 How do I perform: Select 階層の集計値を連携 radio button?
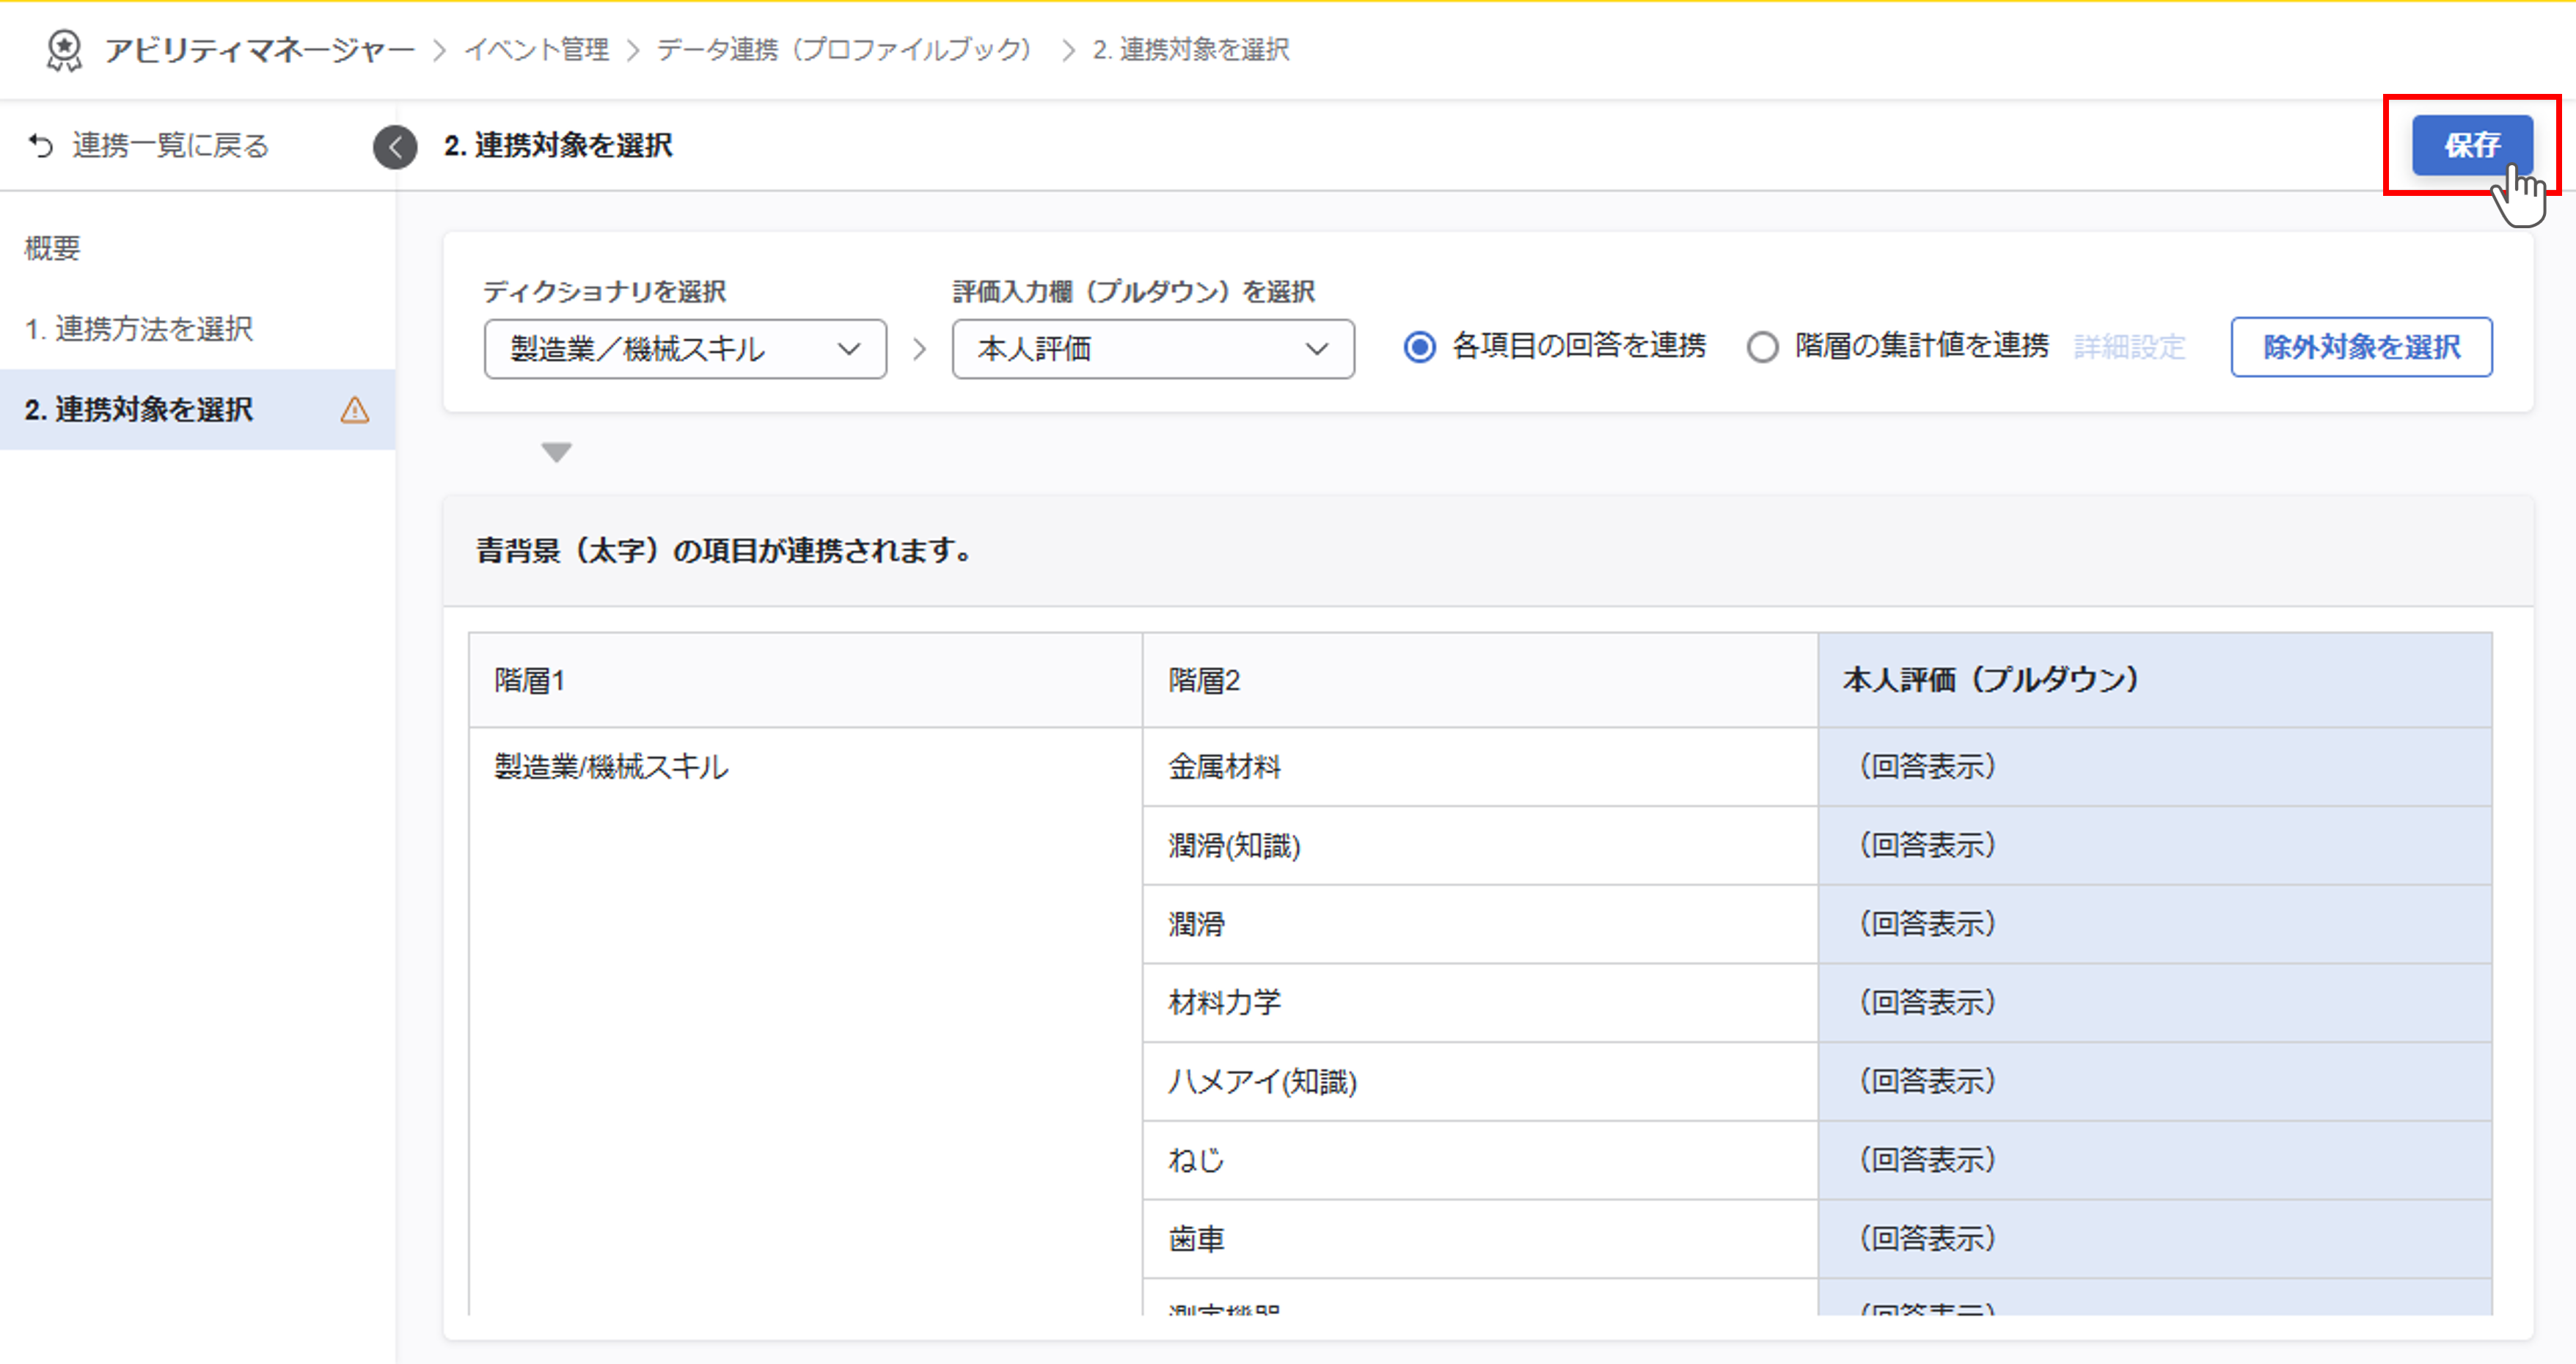pos(1762,347)
